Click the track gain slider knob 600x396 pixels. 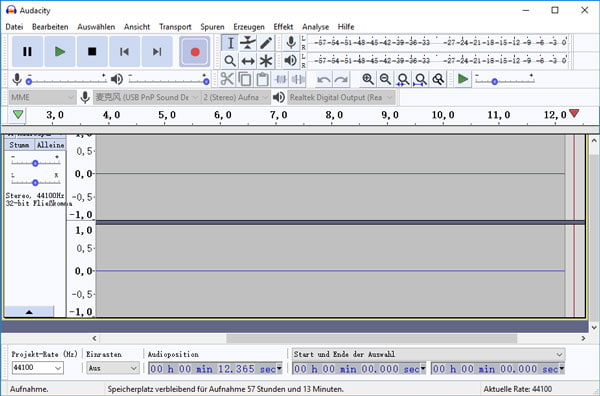(x=35, y=163)
